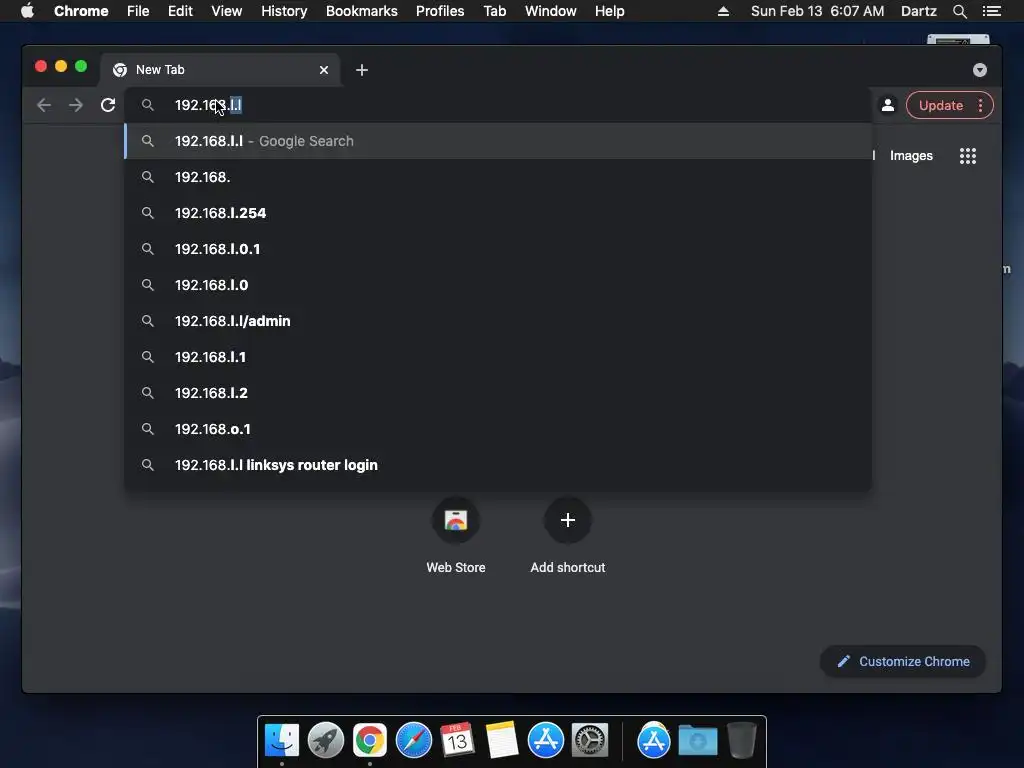
Task: Open Safari from the Dock
Action: click(x=413, y=741)
